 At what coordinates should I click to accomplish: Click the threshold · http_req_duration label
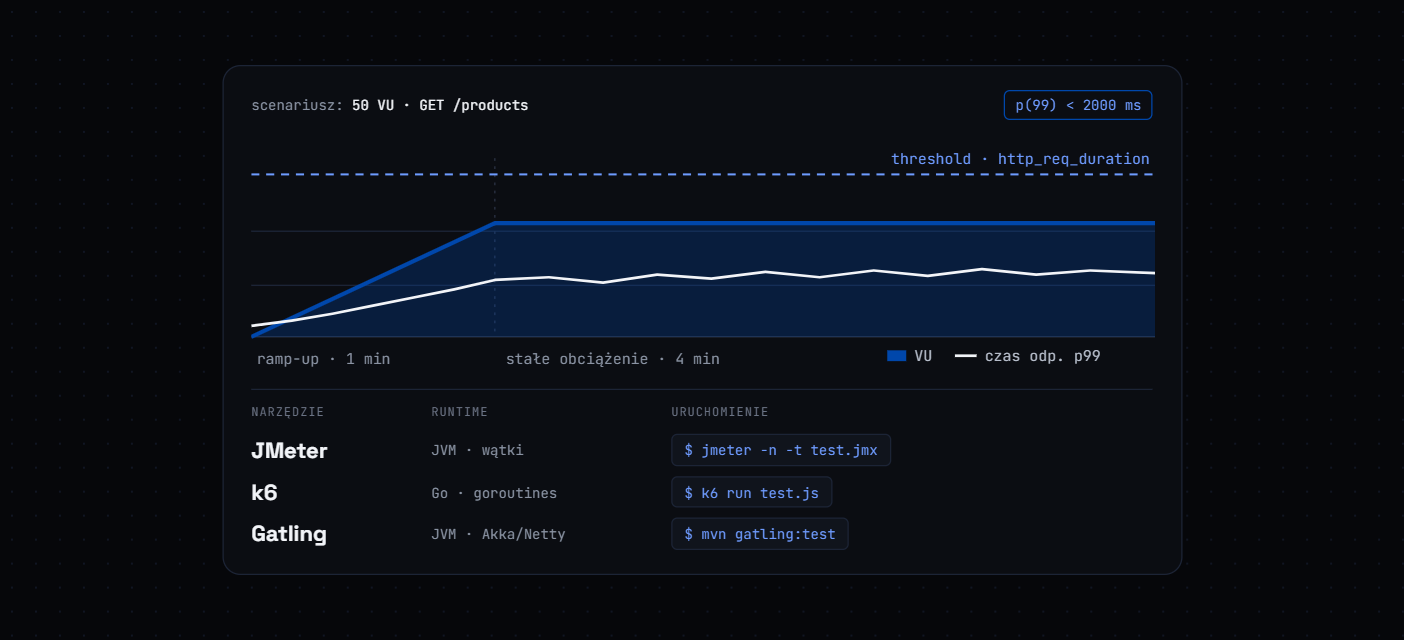click(x=1020, y=159)
